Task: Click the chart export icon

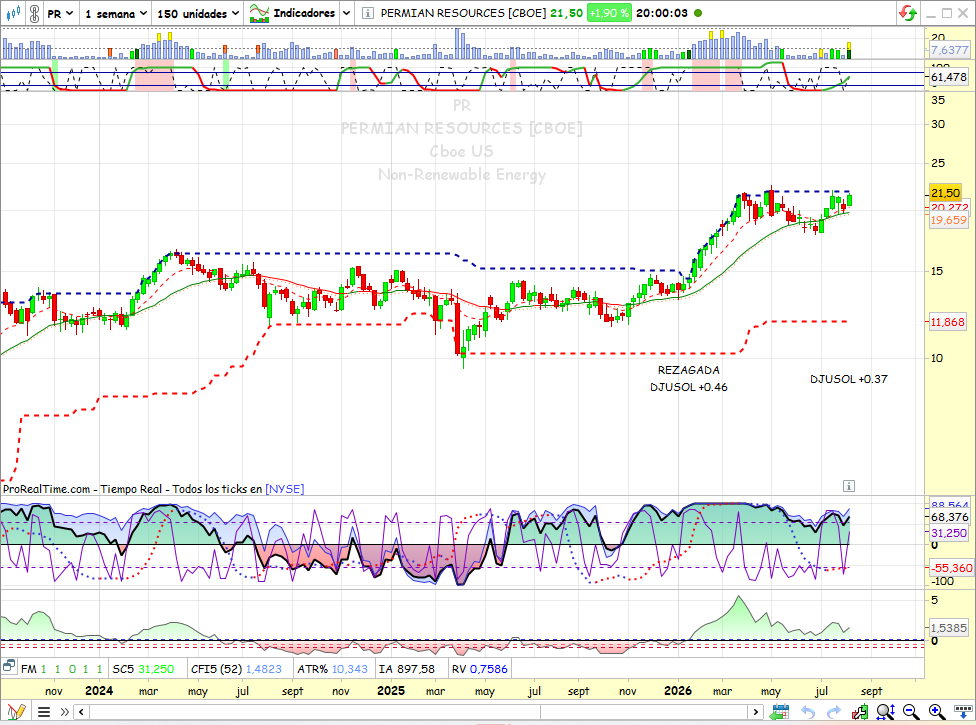Action: click(860, 711)
